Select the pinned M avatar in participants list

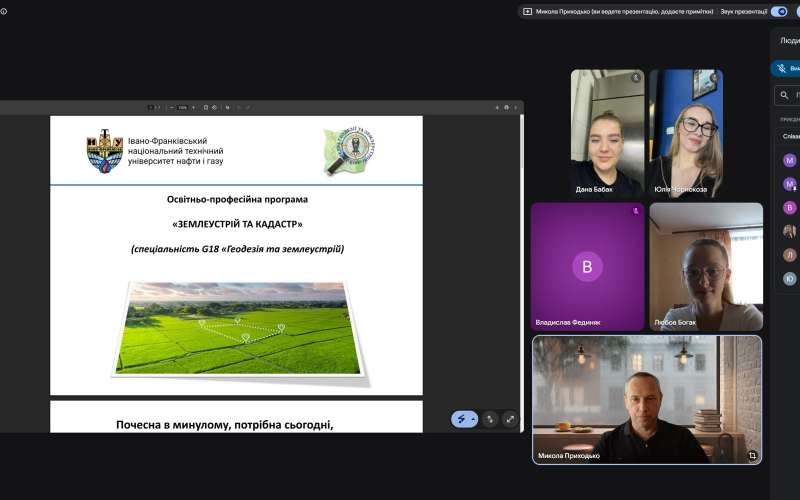[x=789, y=184]
